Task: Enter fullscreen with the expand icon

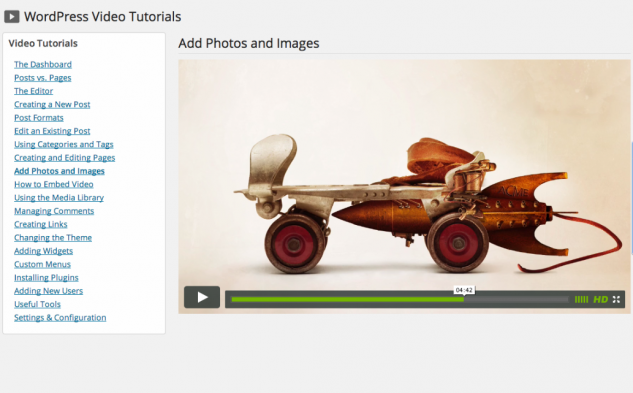Action: [x=616, y=299]
